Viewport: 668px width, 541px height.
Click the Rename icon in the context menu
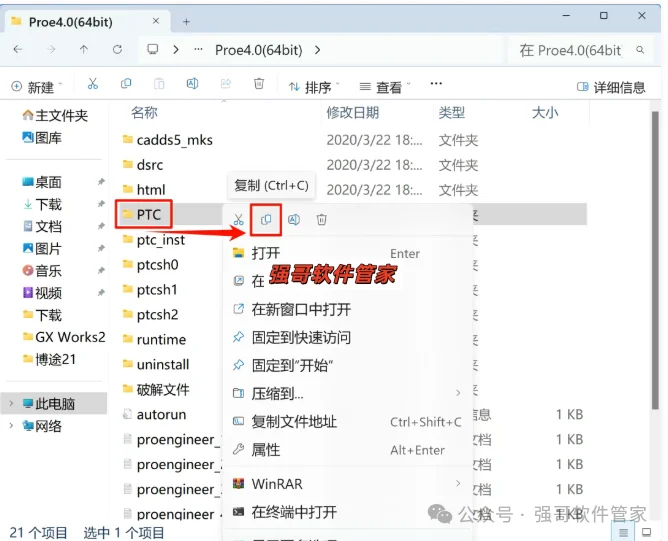(x=294, y=220)
